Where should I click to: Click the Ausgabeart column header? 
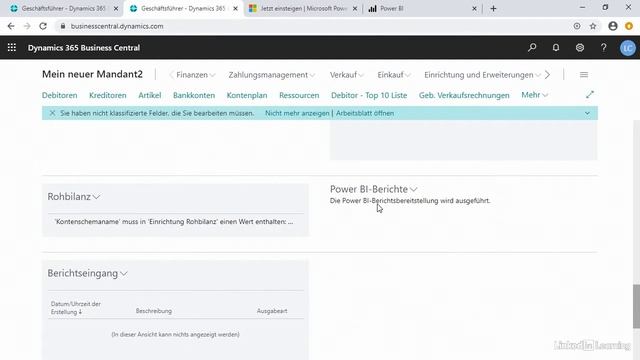click(x=272, y=311)
